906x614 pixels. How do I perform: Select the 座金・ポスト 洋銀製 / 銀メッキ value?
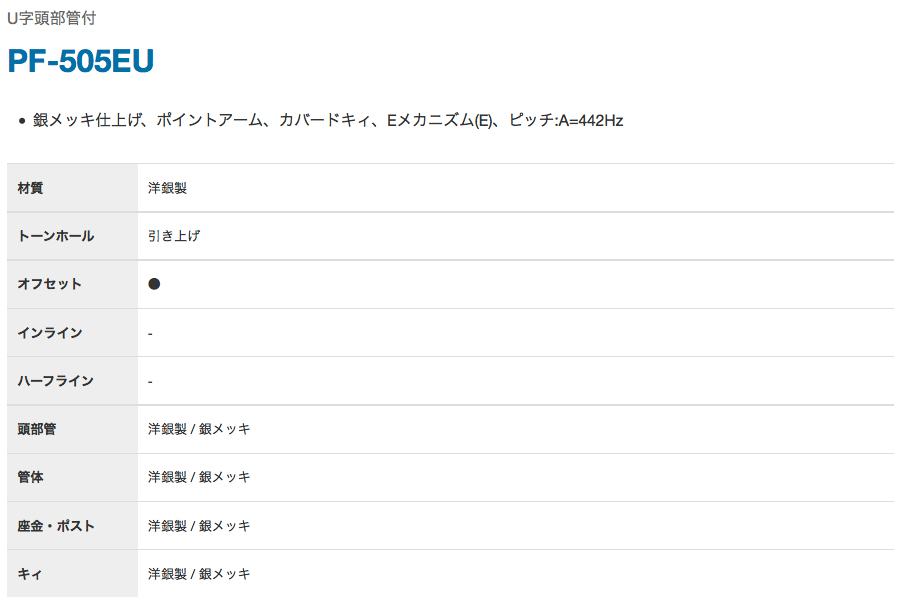[199, 526]
